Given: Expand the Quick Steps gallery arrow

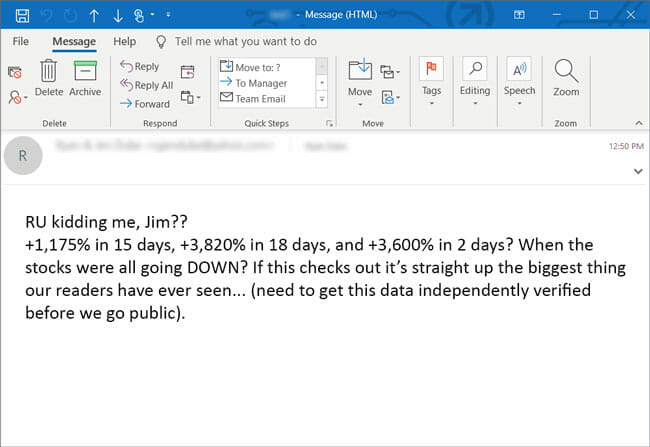Looking at the screenshot, I should click(x=321, y=99).
